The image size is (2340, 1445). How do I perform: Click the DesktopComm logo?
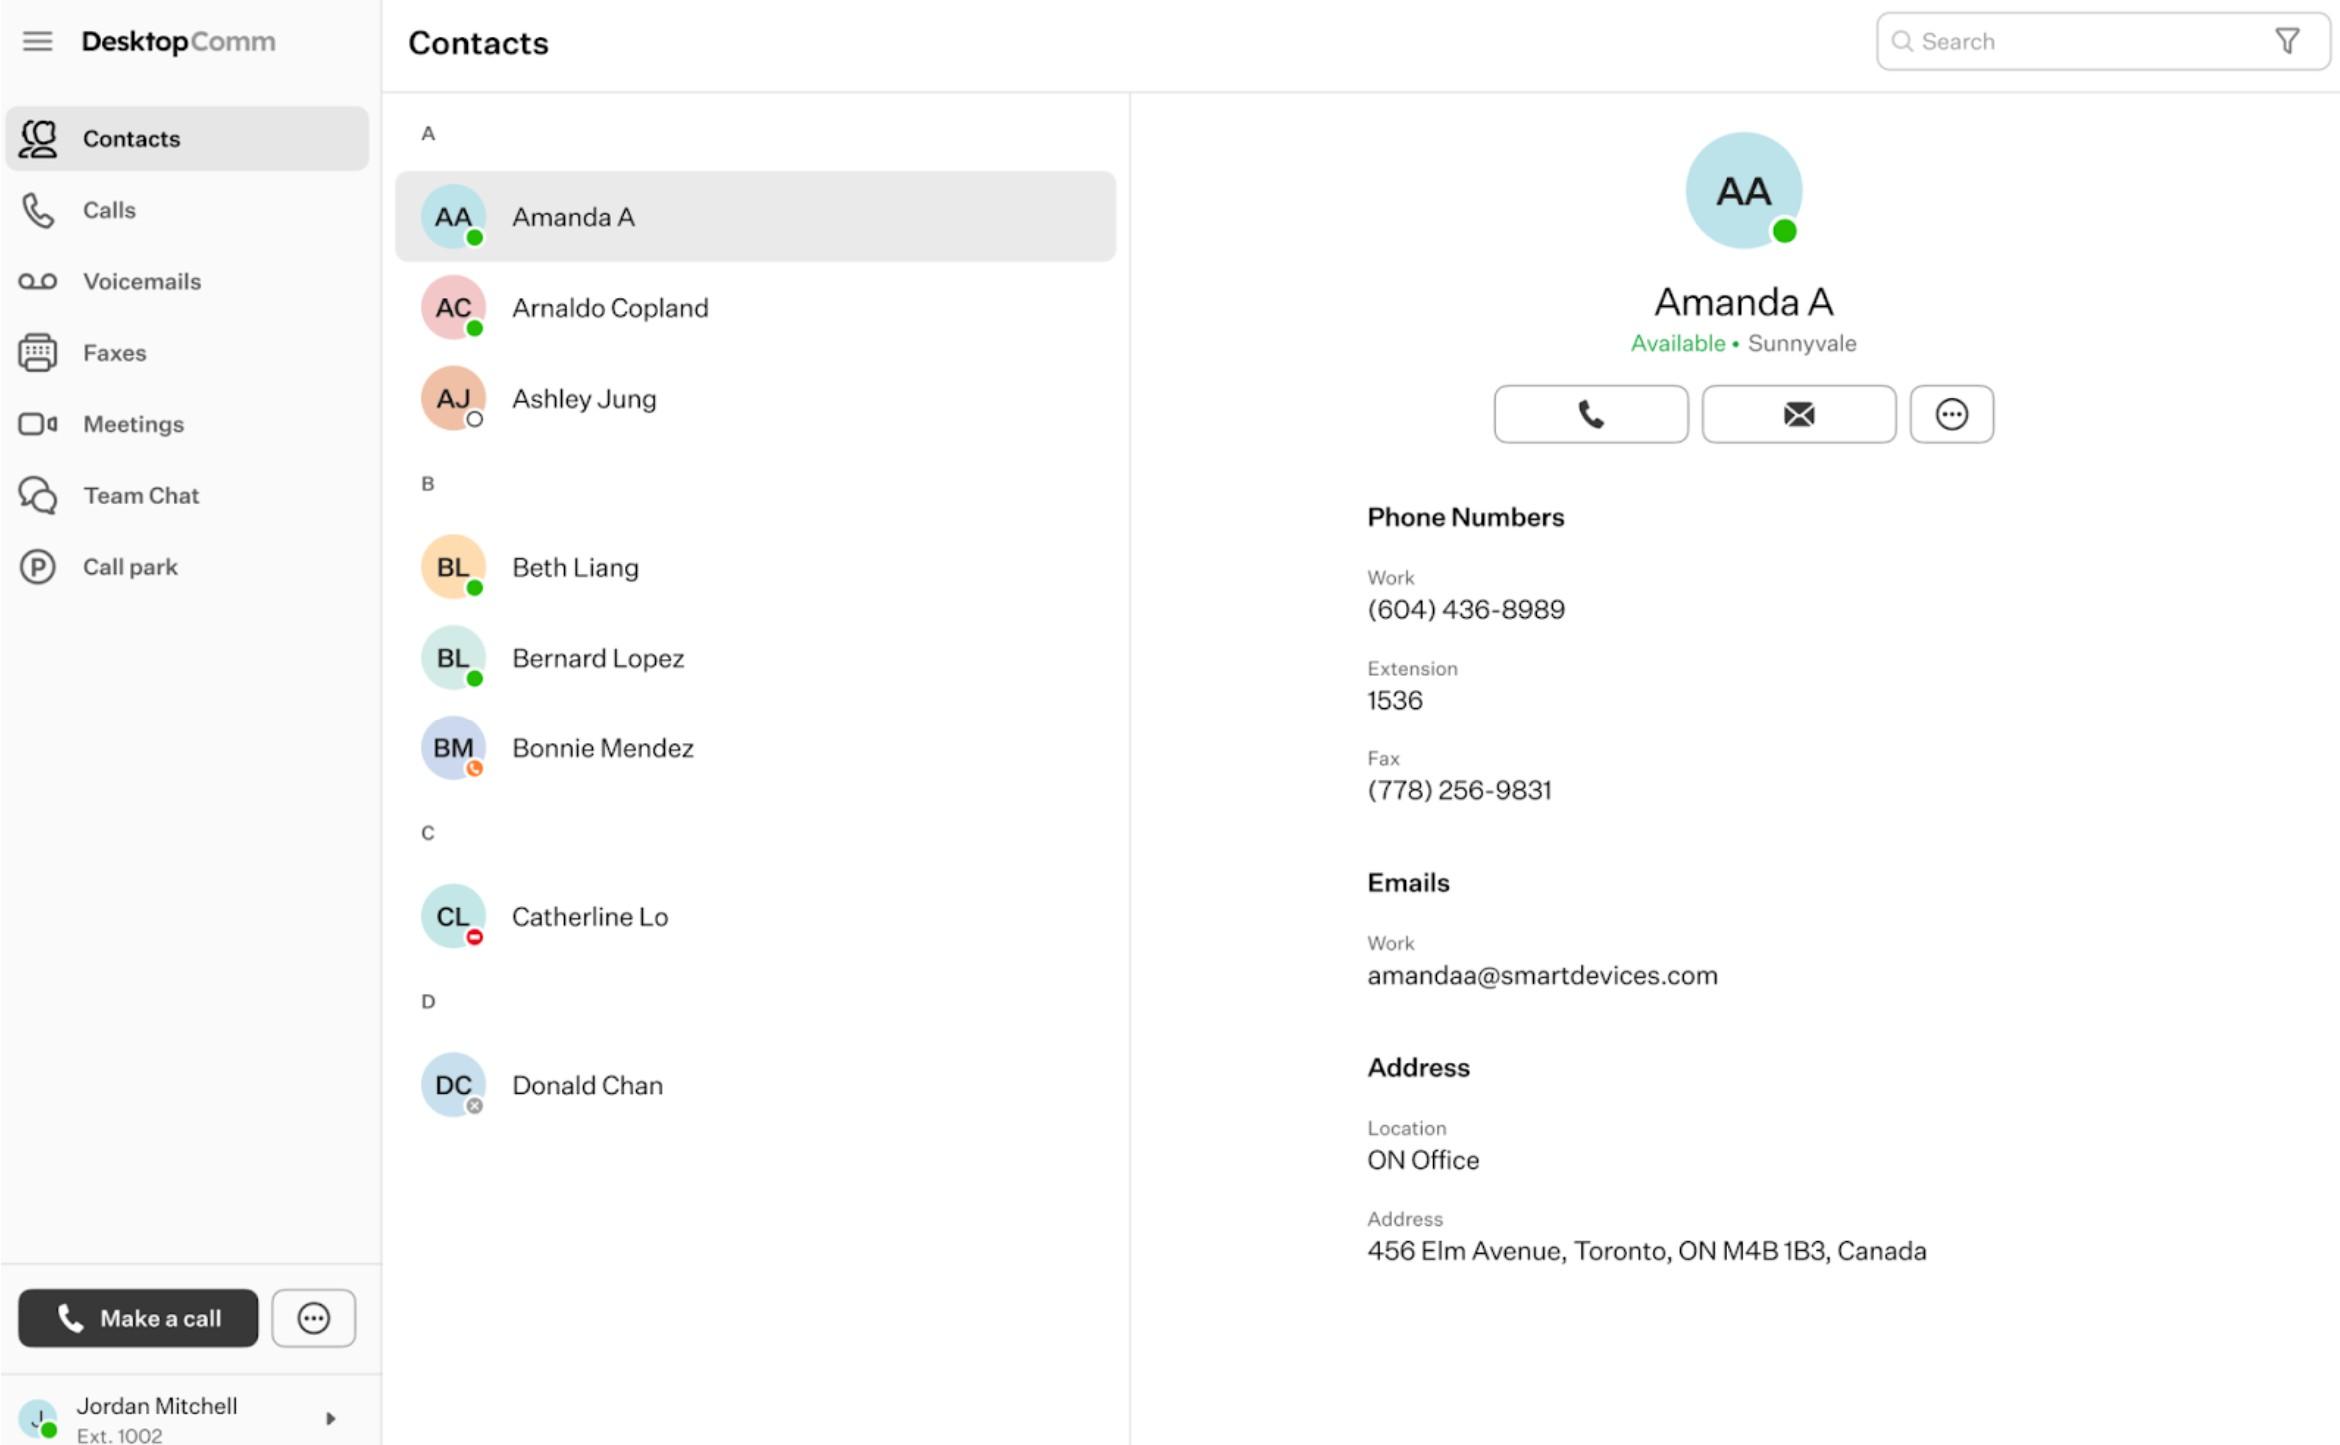[178, 41]
